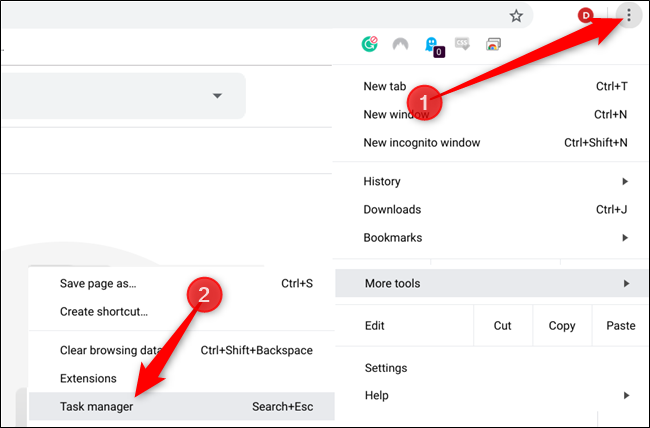The width and height of the screenshot is (650, 428).
Task: Click the Bookmarks submenu arrow
Action: (x=625, y=238)
